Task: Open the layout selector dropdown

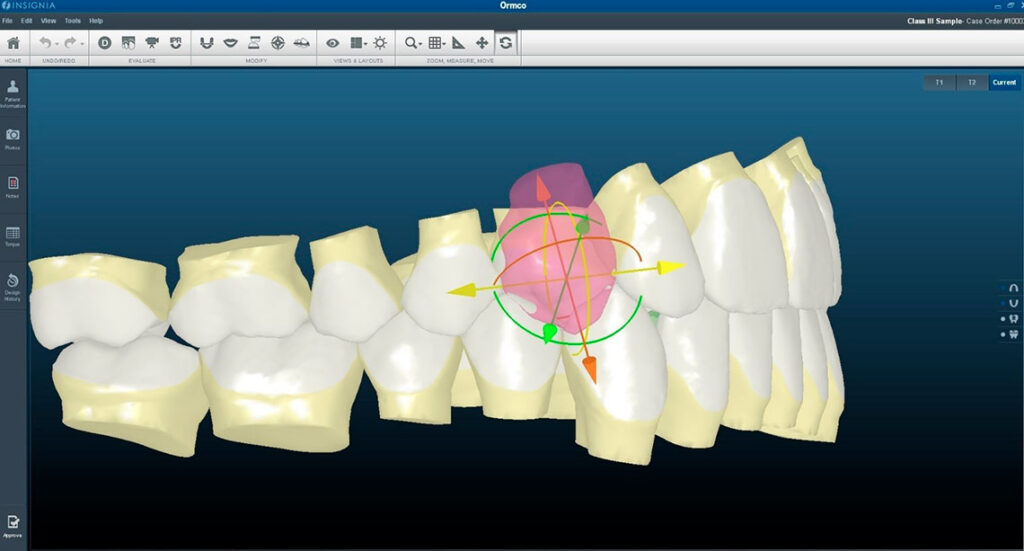Action: 357,43
